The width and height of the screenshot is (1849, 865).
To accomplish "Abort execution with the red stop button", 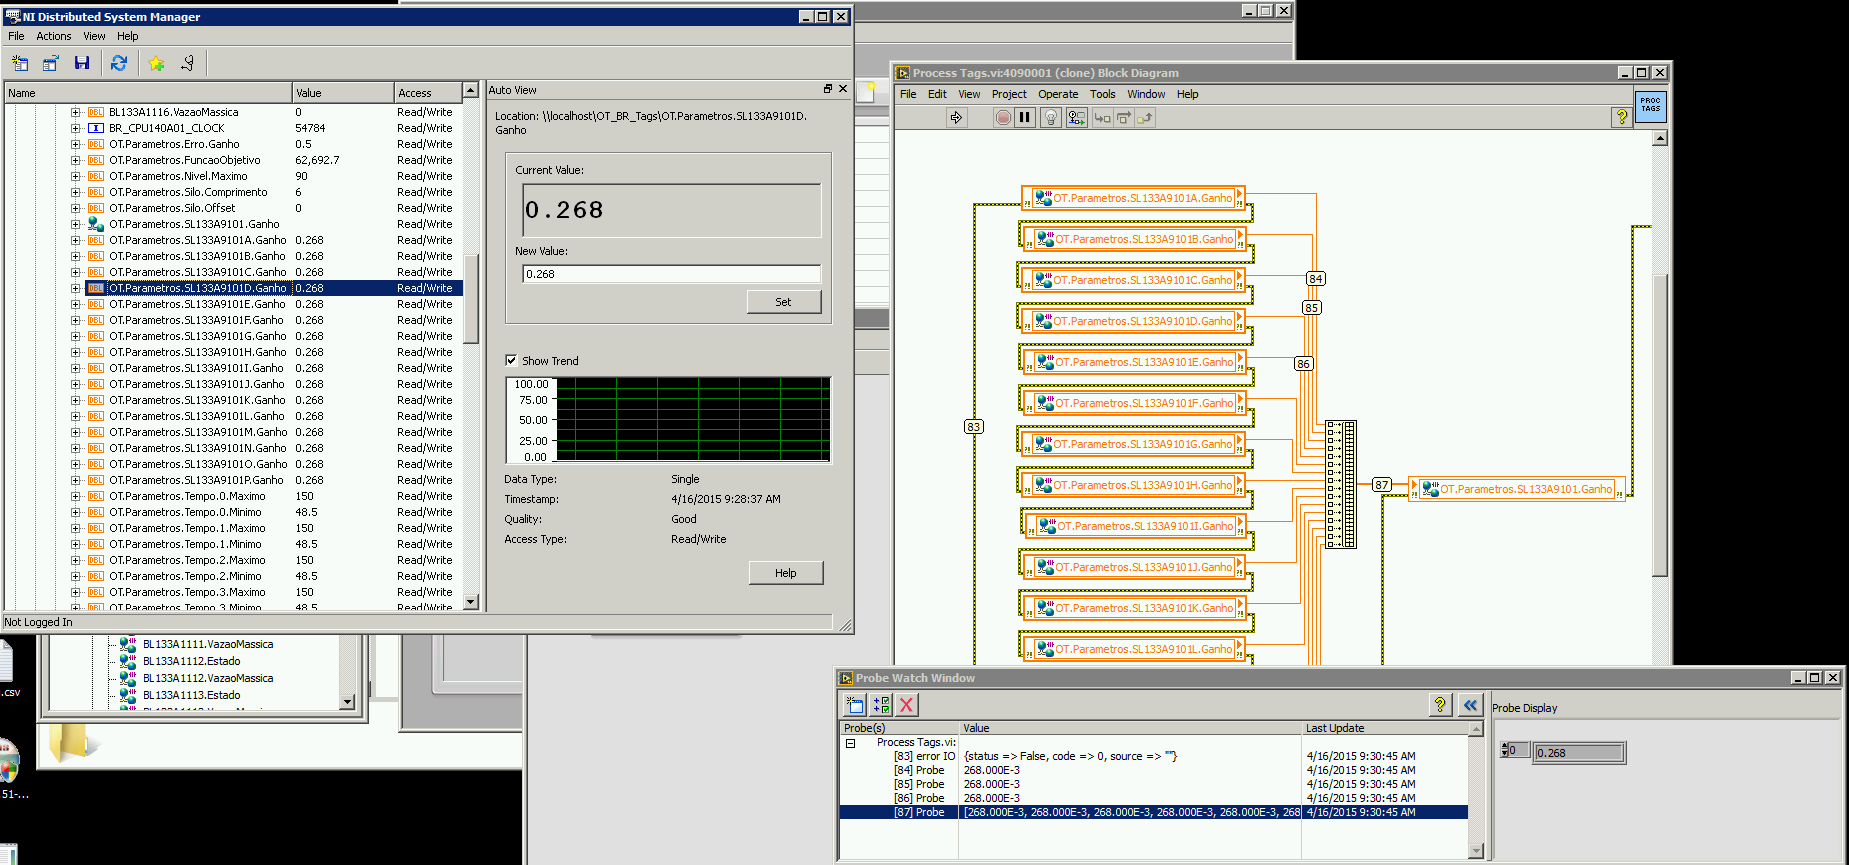I will 1003,117.
